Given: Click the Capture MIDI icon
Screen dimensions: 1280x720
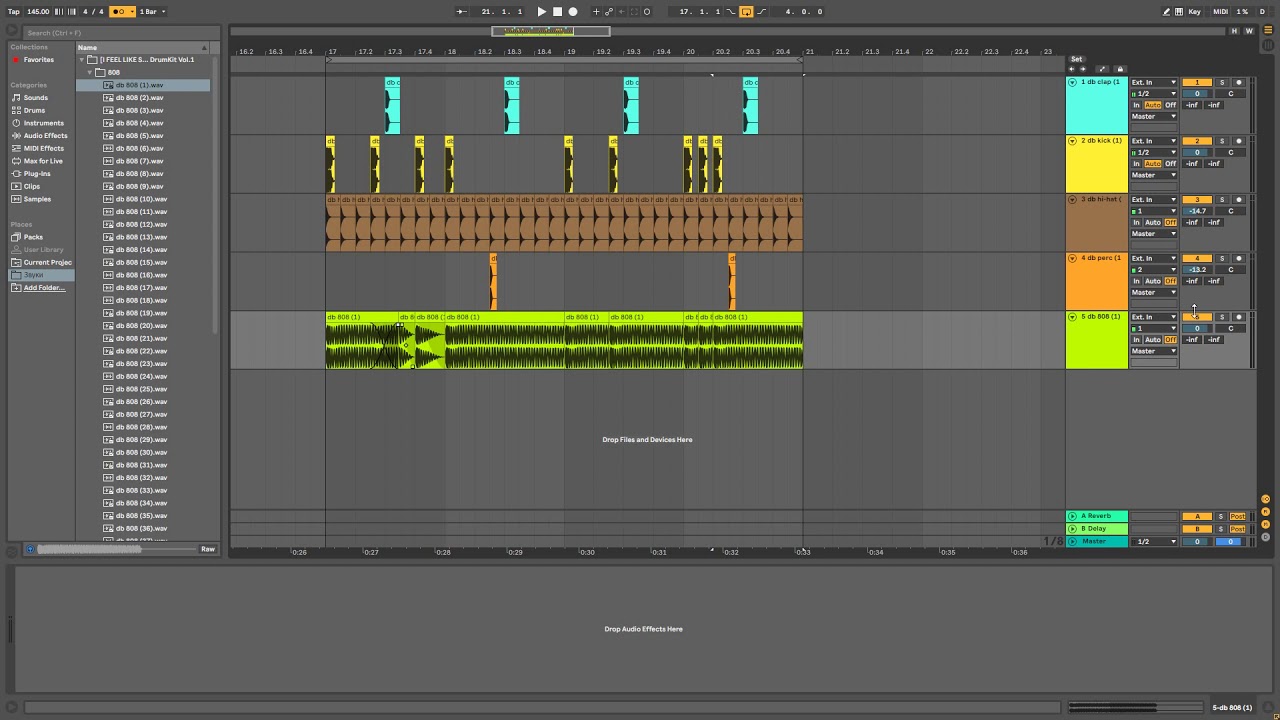Looking at the screenshot, I should point(634,12).
